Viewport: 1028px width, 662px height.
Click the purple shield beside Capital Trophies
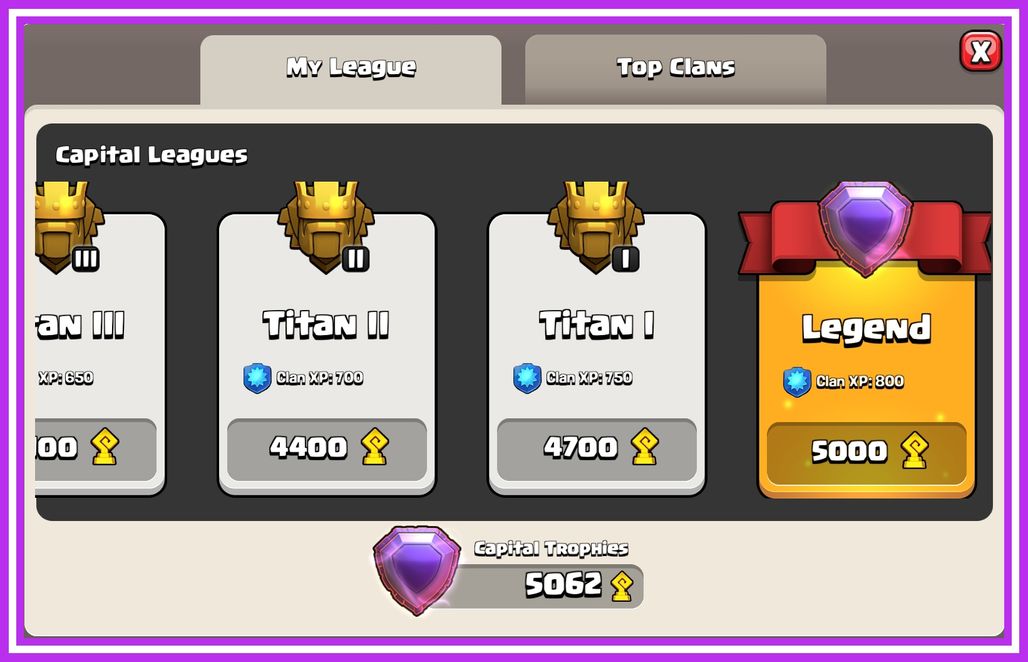pos(417,570)
